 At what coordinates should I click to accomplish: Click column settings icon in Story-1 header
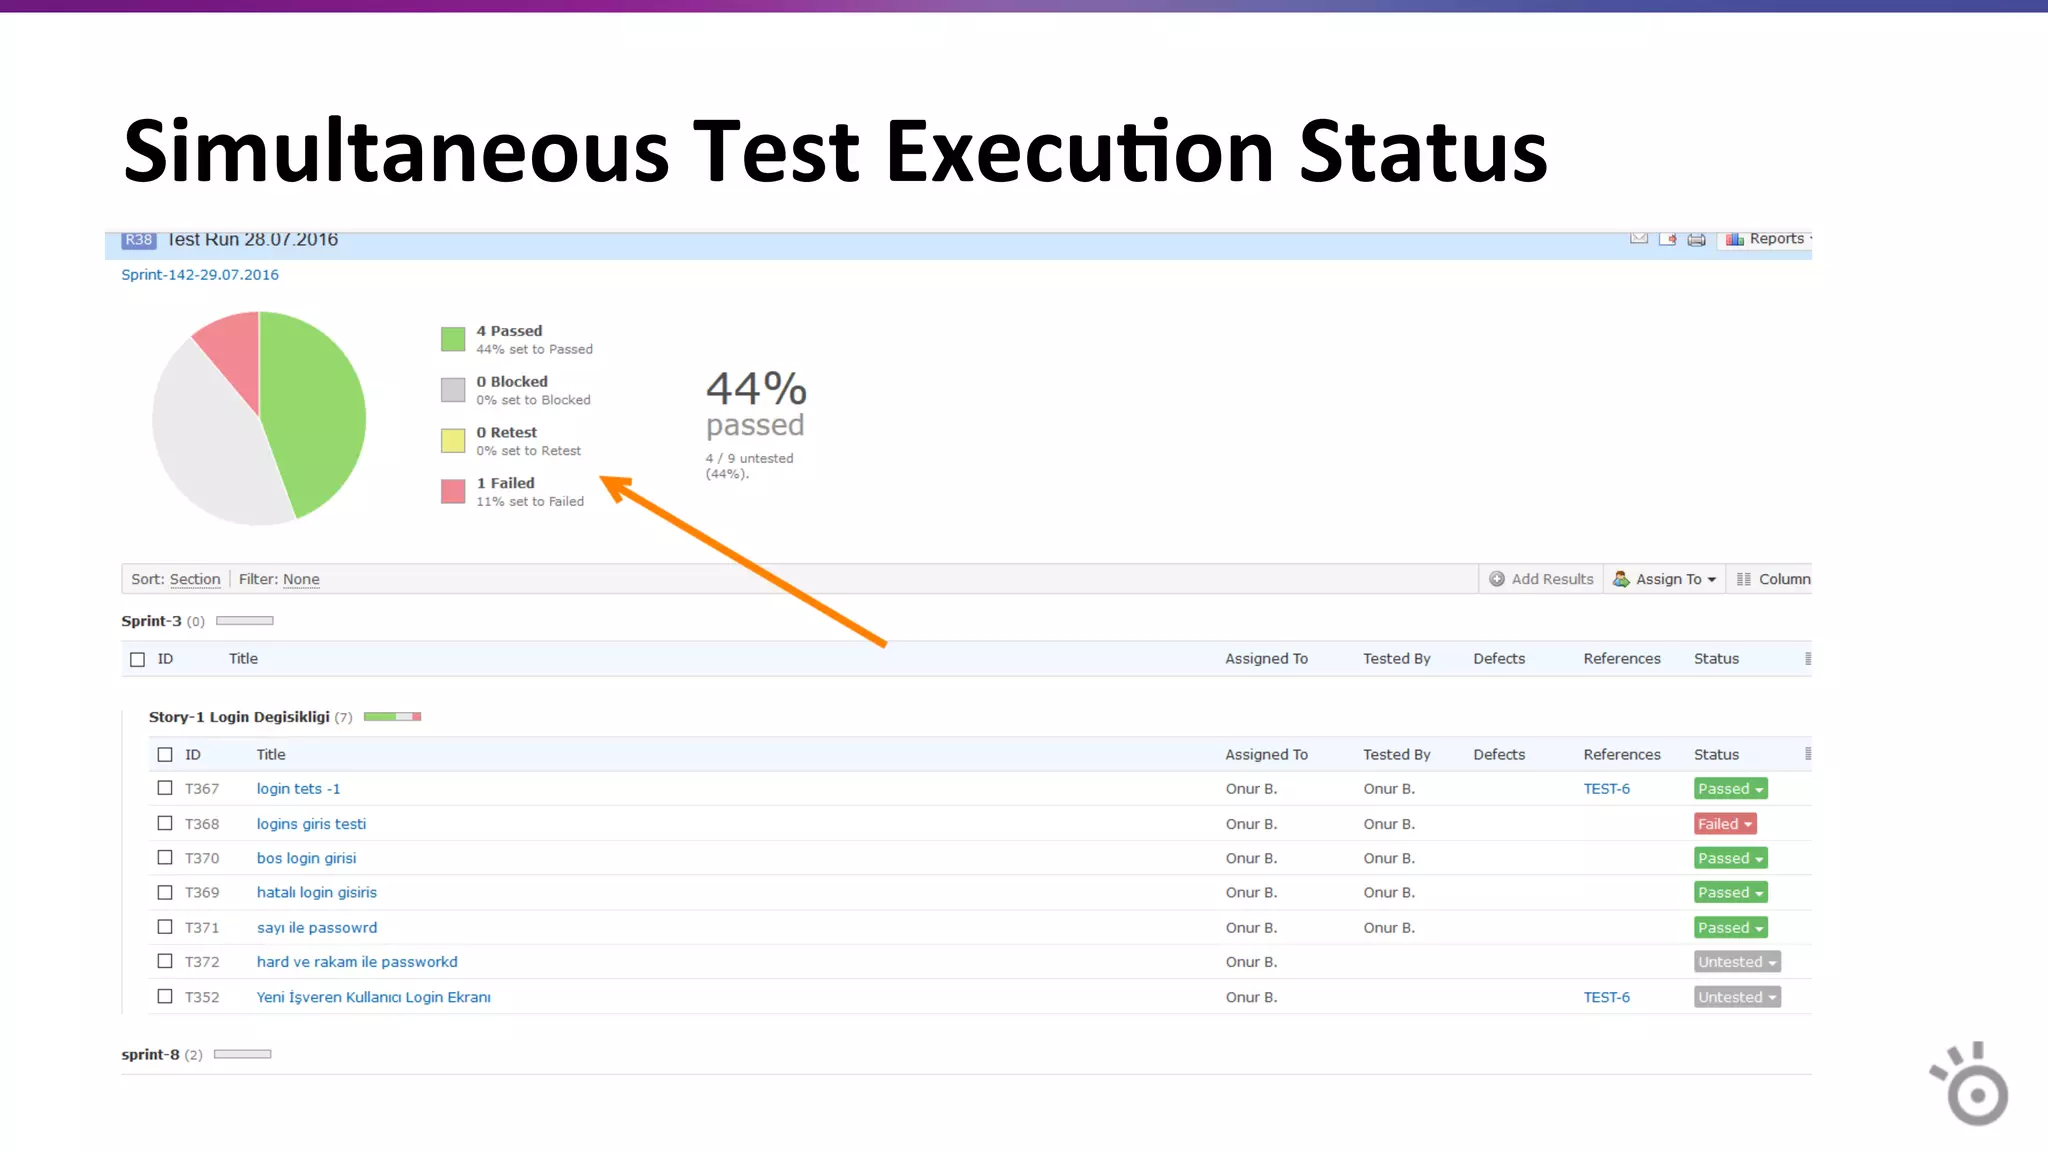1807,754
